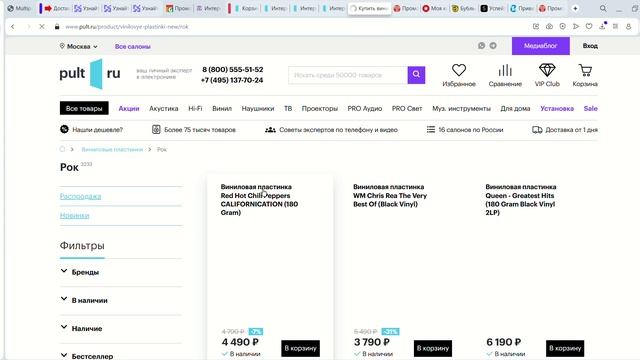Open the Проекторы category

(x=320, y=109)
